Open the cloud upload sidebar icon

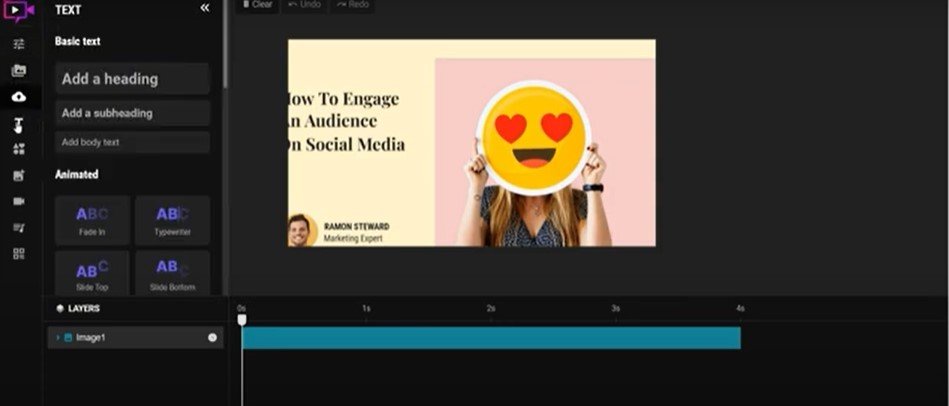pyautogui.click(x=19, y=97)
